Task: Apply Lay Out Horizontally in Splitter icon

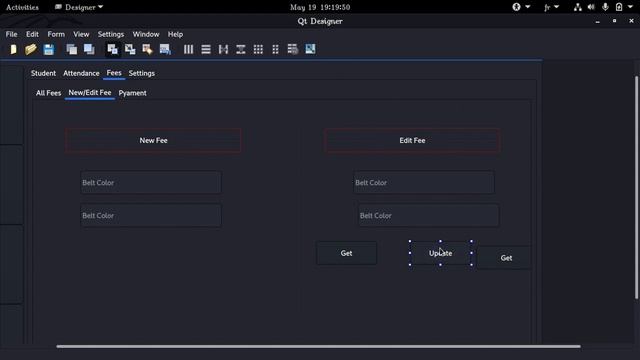Action: (223, 49)
